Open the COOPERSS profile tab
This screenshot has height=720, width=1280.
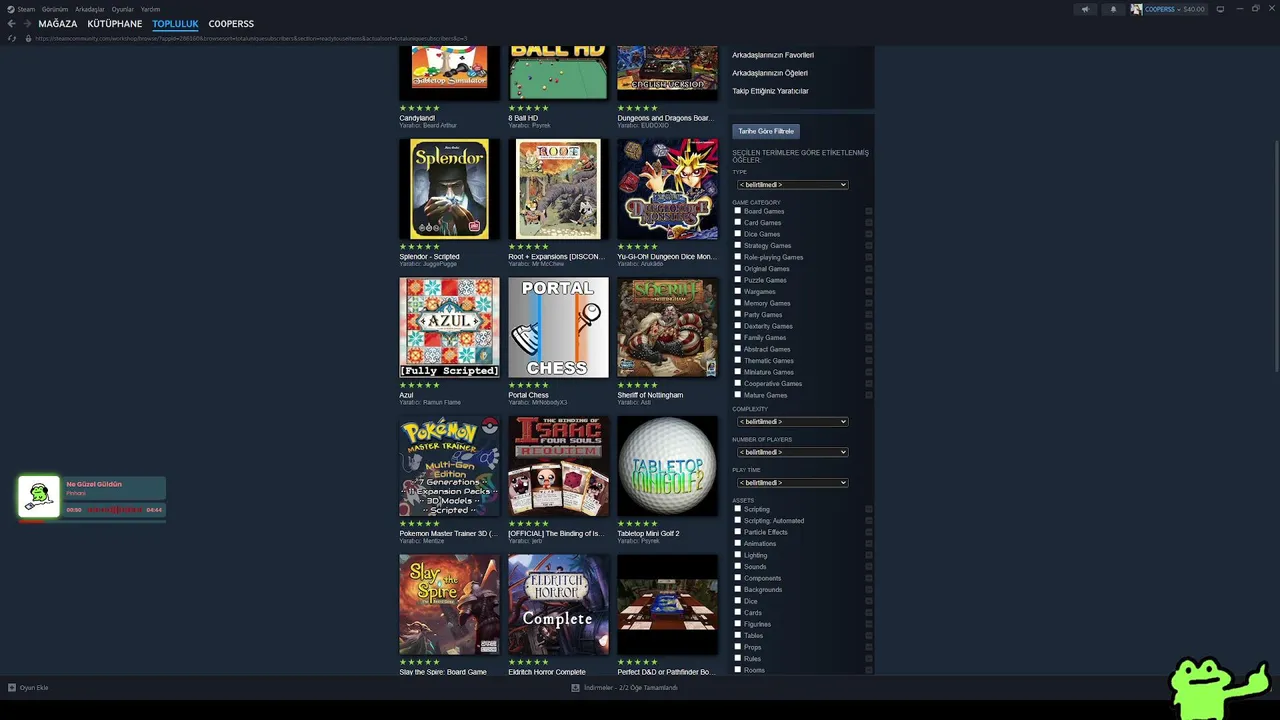pyautogui.click(x=231, y=23)
